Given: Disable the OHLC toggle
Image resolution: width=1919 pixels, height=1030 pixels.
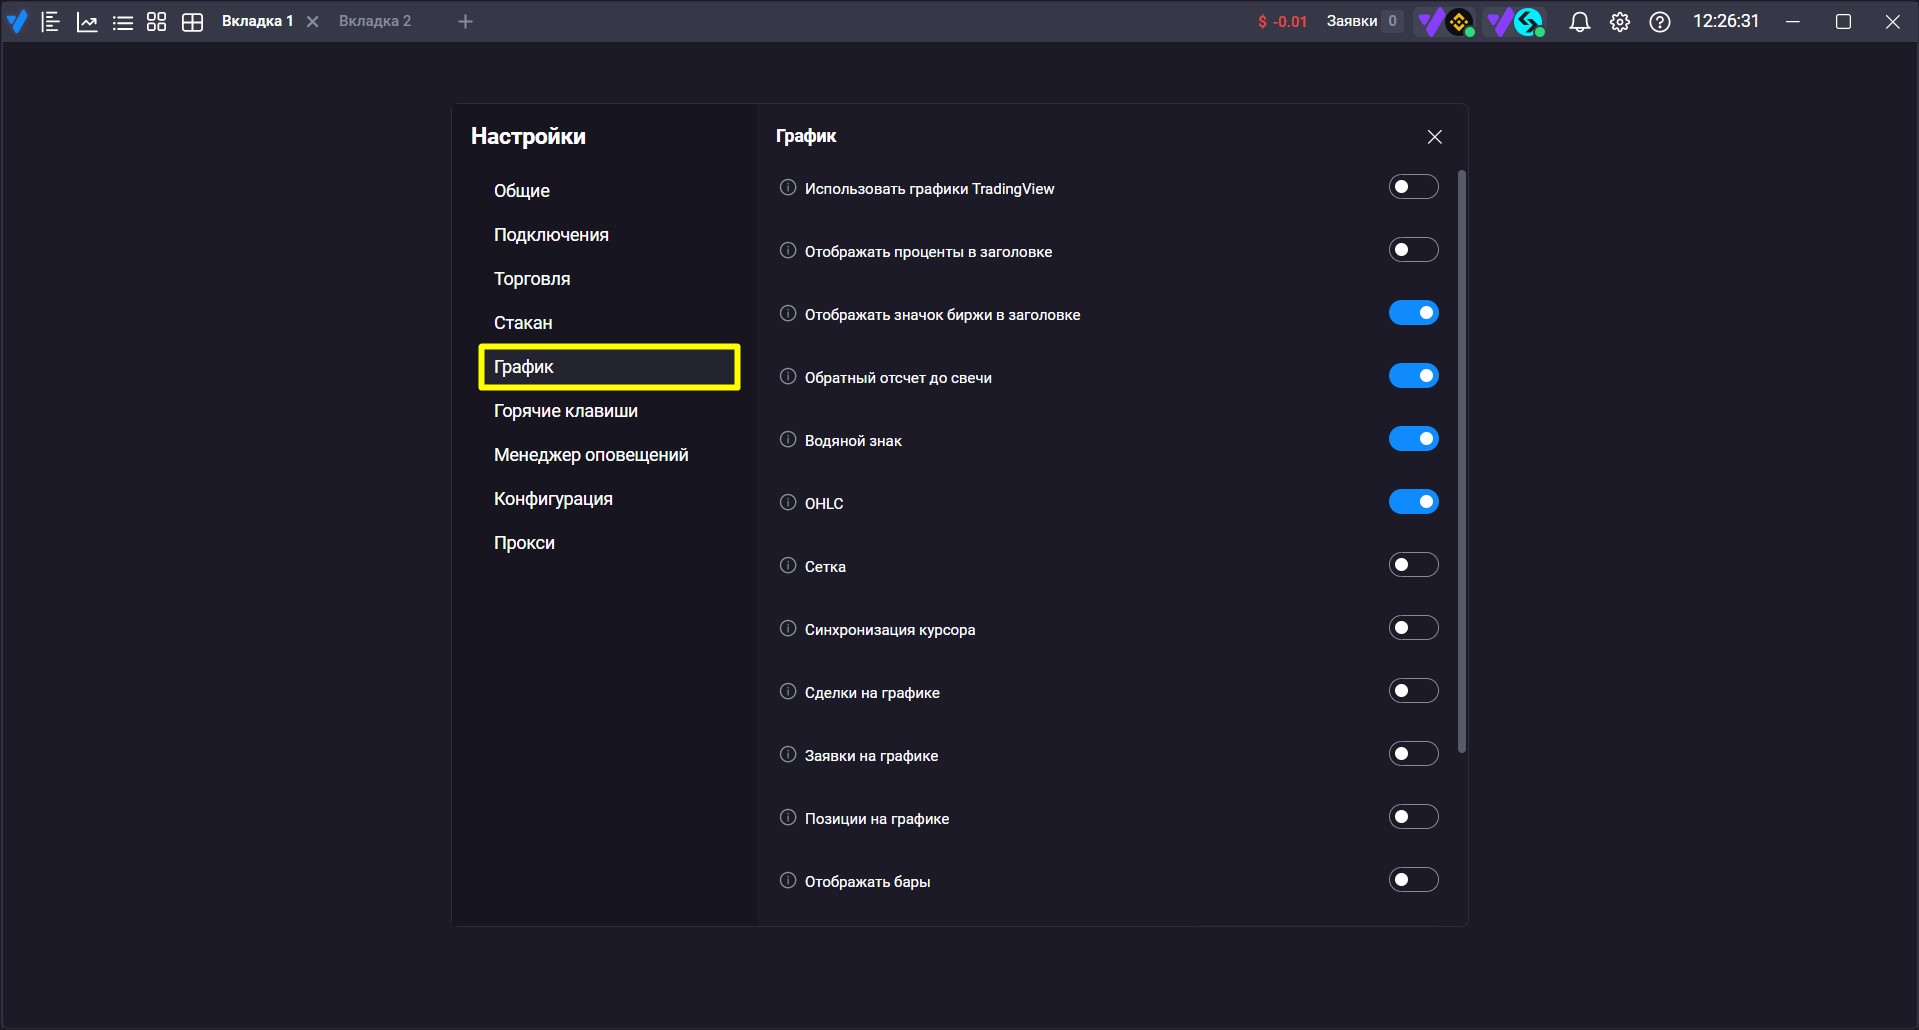Looking at the screenshot, I should [1413, 502].
